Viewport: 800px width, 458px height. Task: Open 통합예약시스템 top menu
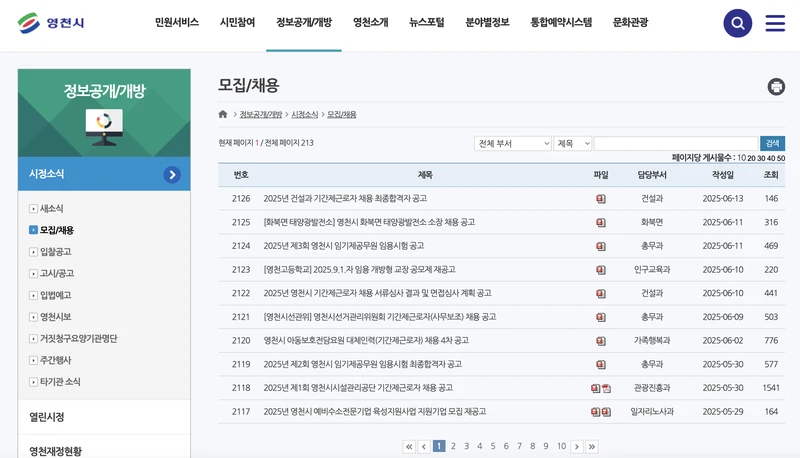561,22
